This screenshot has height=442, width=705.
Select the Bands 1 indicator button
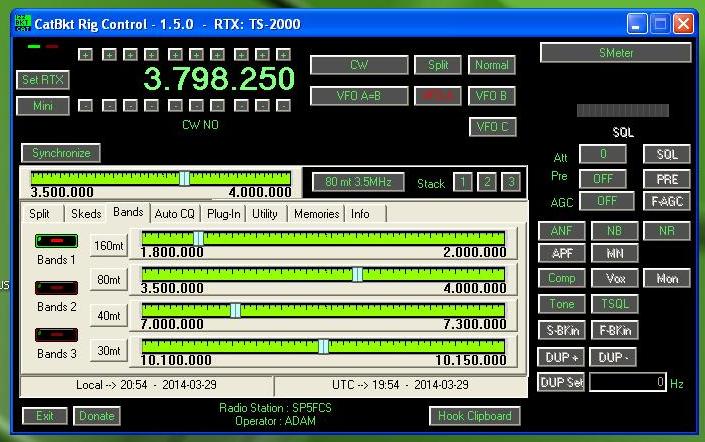(x=56, y=241)
